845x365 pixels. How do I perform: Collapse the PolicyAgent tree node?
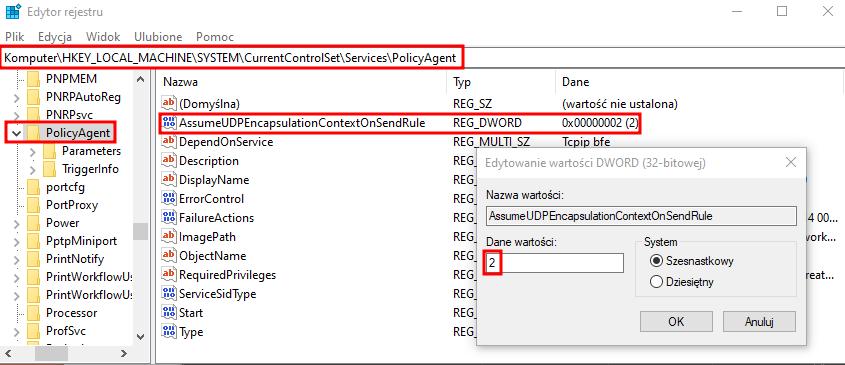click(x=16, y=133)
